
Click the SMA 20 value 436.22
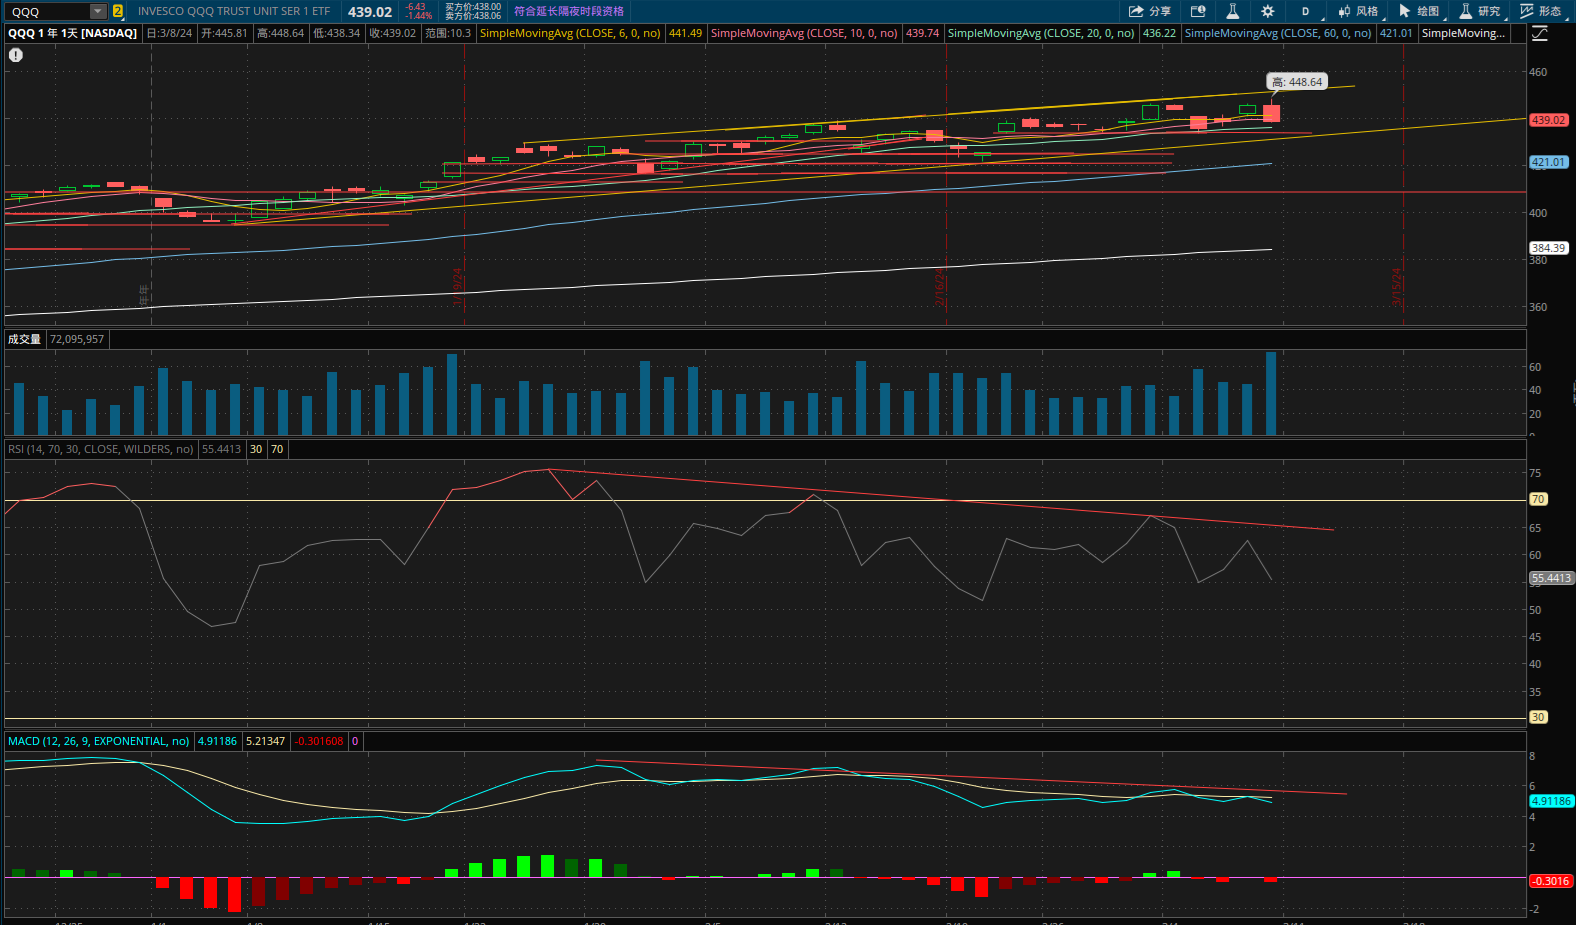pos(1159,33)
